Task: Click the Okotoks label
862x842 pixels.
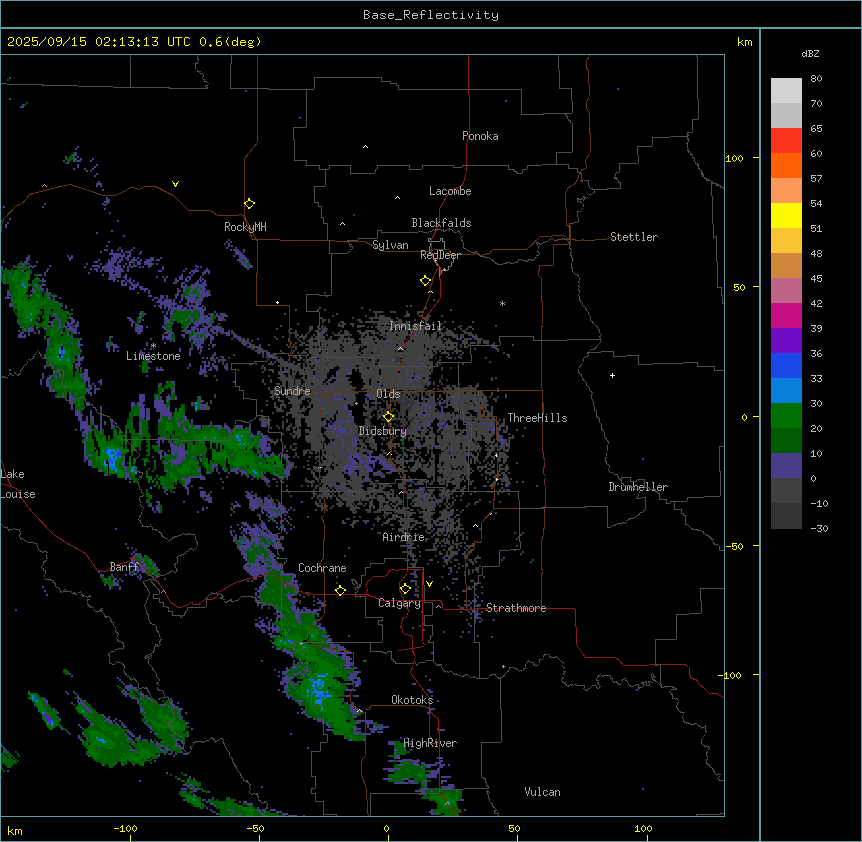Action: coord(412,700)
